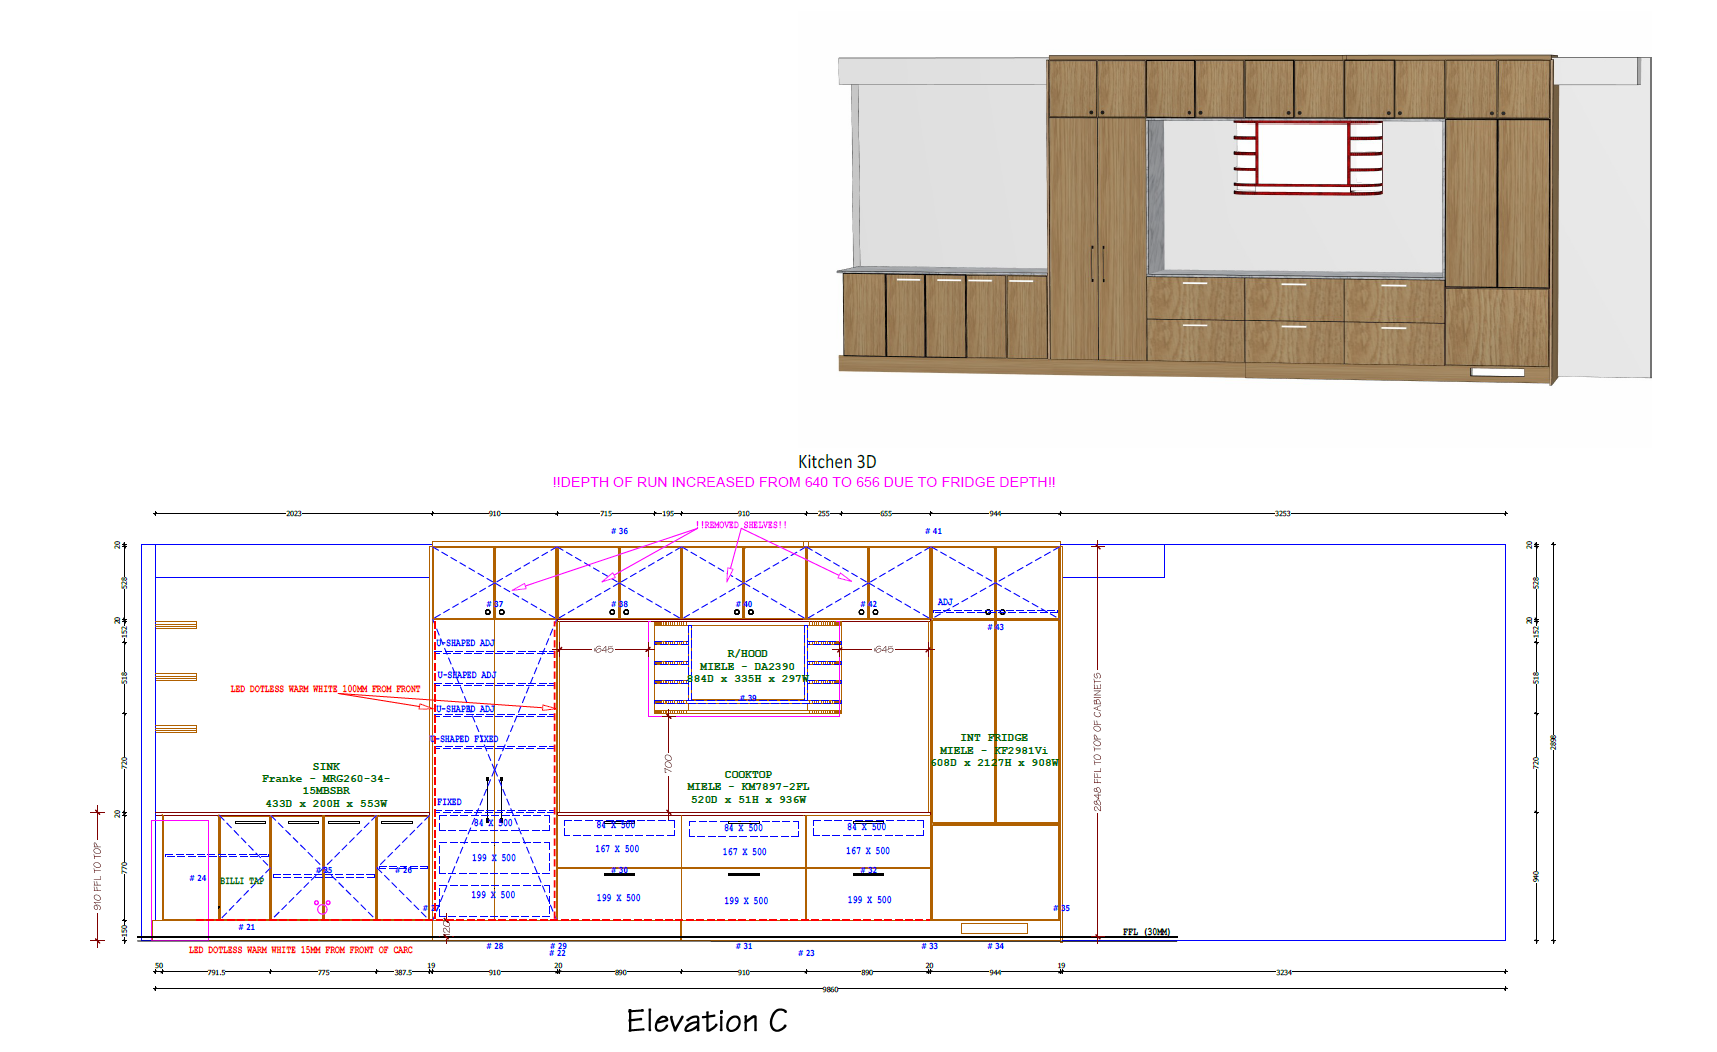Select the COOKTOP MIELE - KM7897-2FL label
The height and width of the screenshot is (1052, 1717).
tap(746, 785)
